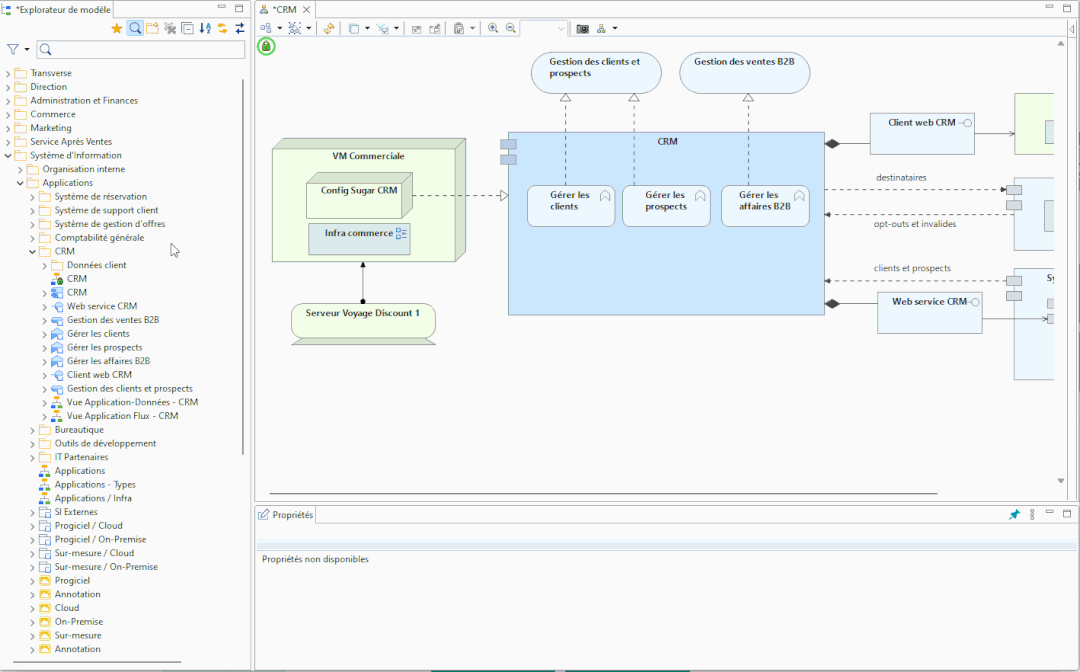Screen dimensions: 1080x672
Task: Click the diagram hierarchy icon beside the camera
Action: click(x=601, y=28)
